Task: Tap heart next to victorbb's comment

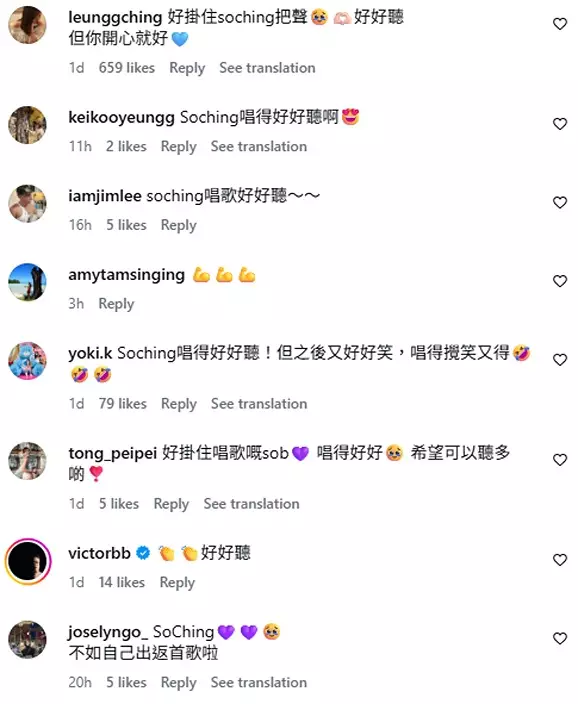Action: [x=560, y=560]
